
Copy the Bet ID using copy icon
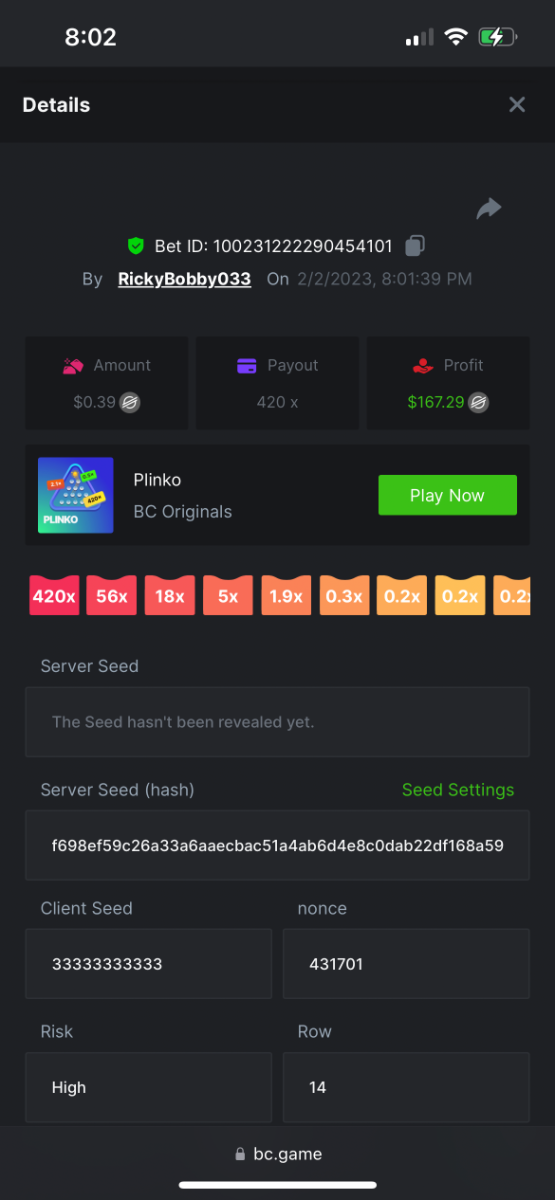(x=415, y=246)
